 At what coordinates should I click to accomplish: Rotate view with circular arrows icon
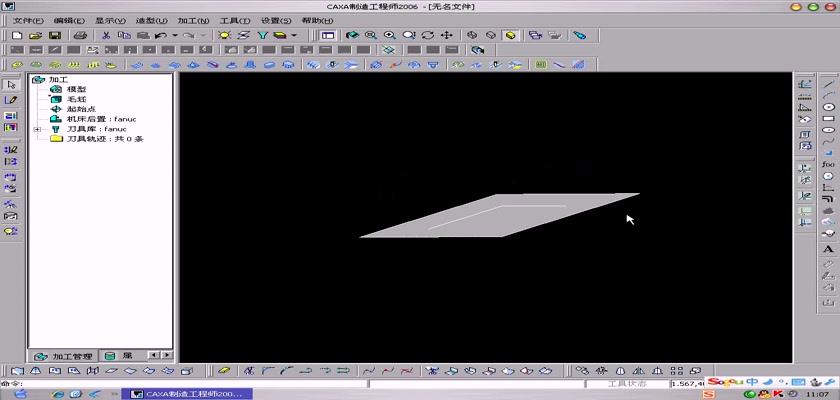tap(428, 35)
